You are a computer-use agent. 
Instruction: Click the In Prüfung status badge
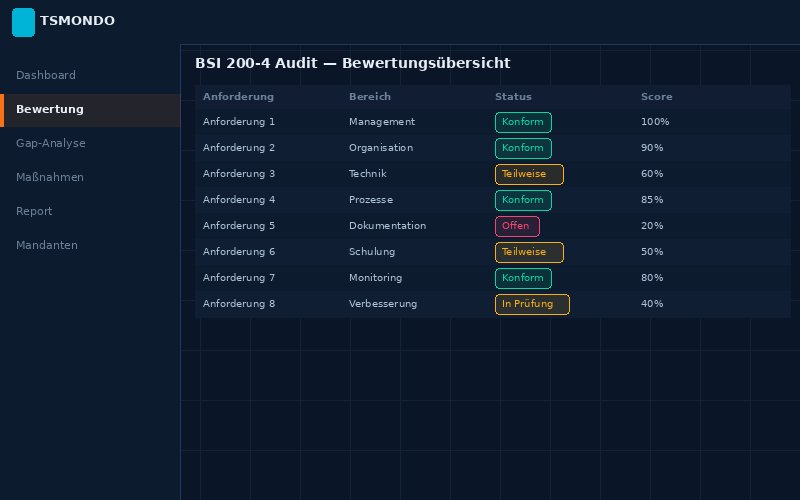click(x=532, y=305)
